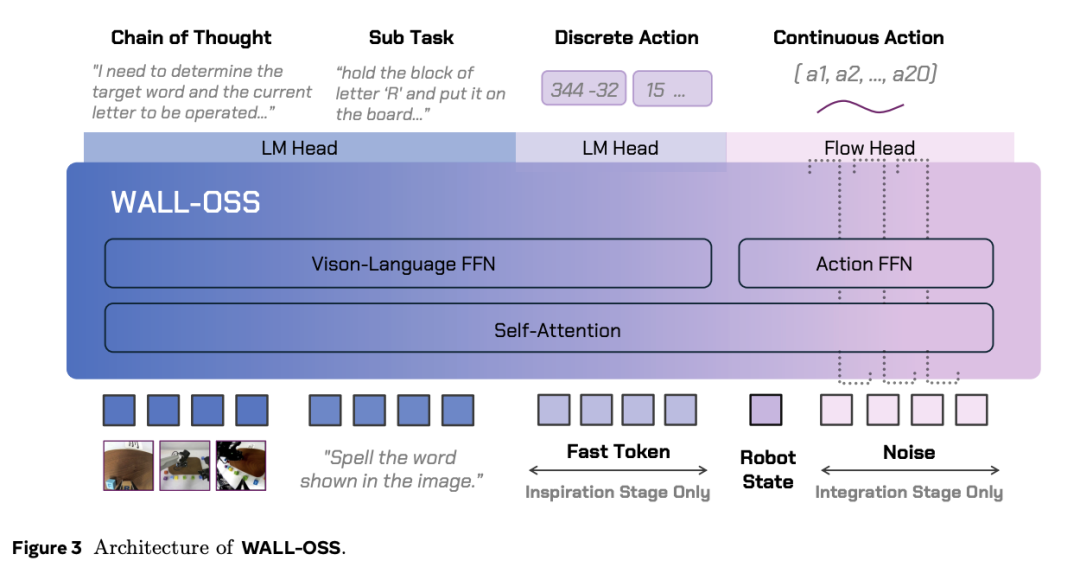Viewport: 1080px width, 567px height.
Task: Select the Action FFN block
Action: (865, 264)
